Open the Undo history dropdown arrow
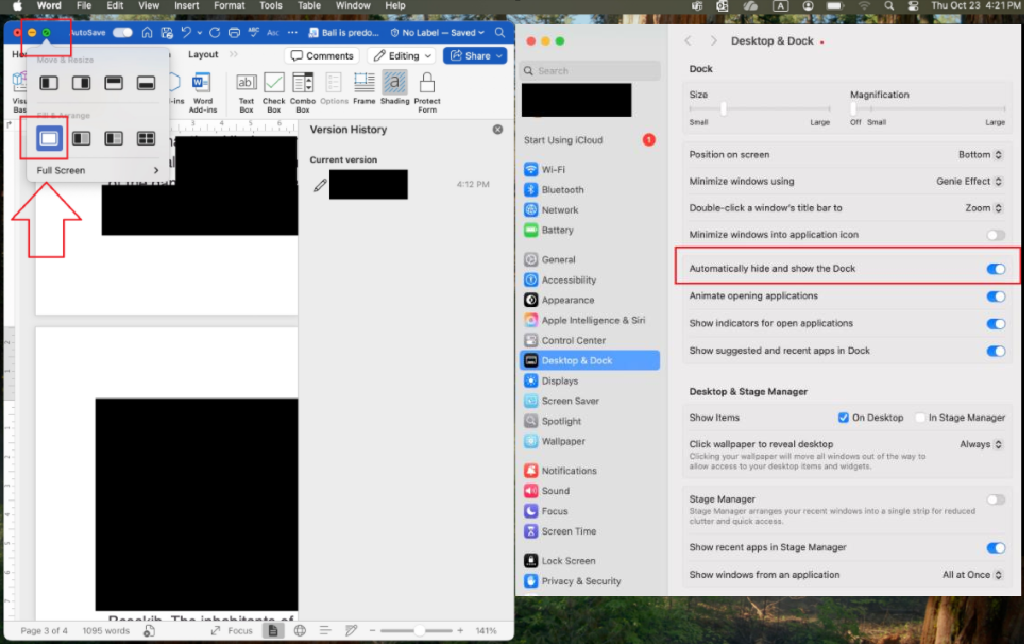This screenshot has width=1024, height=644. pos(199,33)
